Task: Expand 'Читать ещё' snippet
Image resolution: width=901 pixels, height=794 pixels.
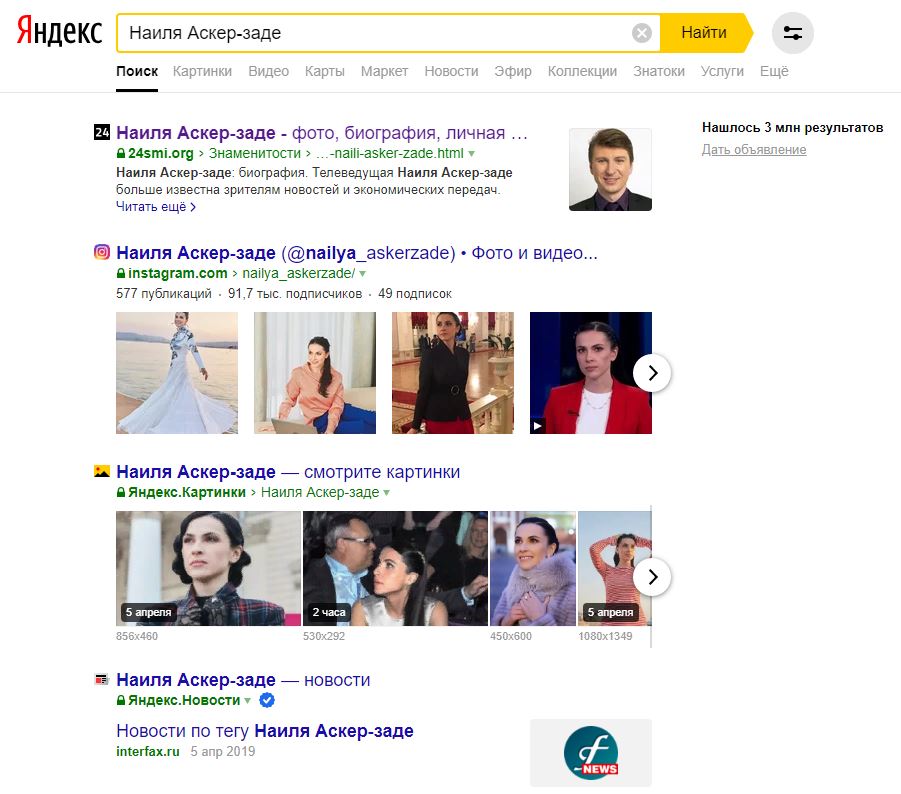Action: (x=156, y=207)
